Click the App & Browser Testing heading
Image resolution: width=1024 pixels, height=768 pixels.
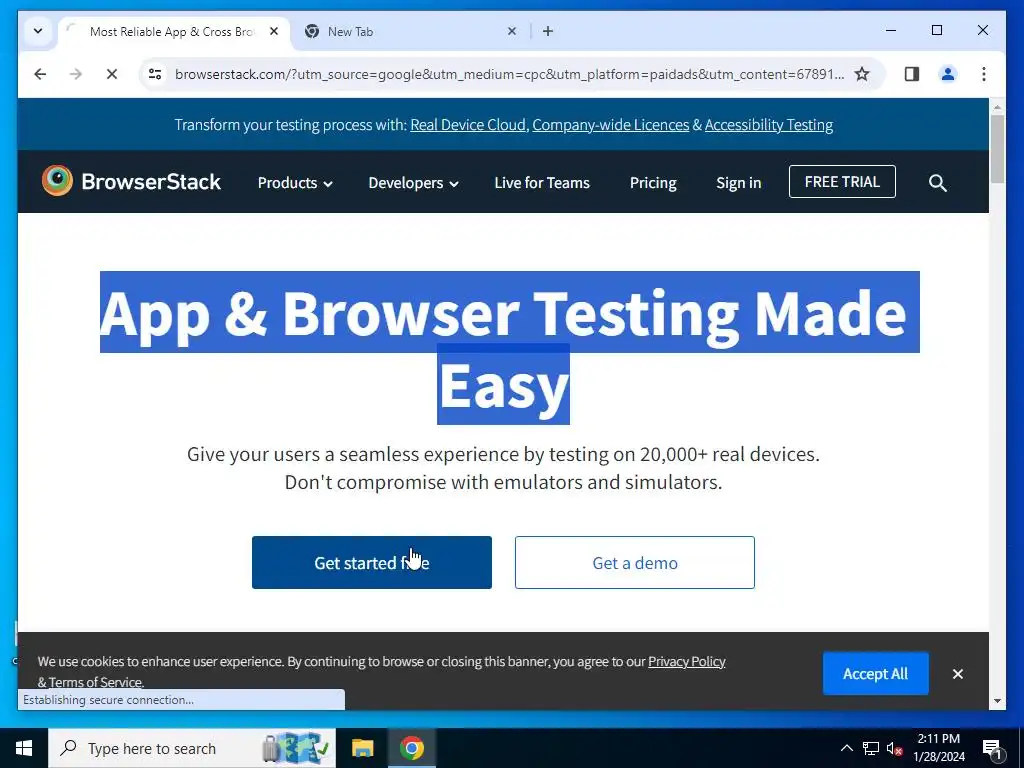(509, 347)
